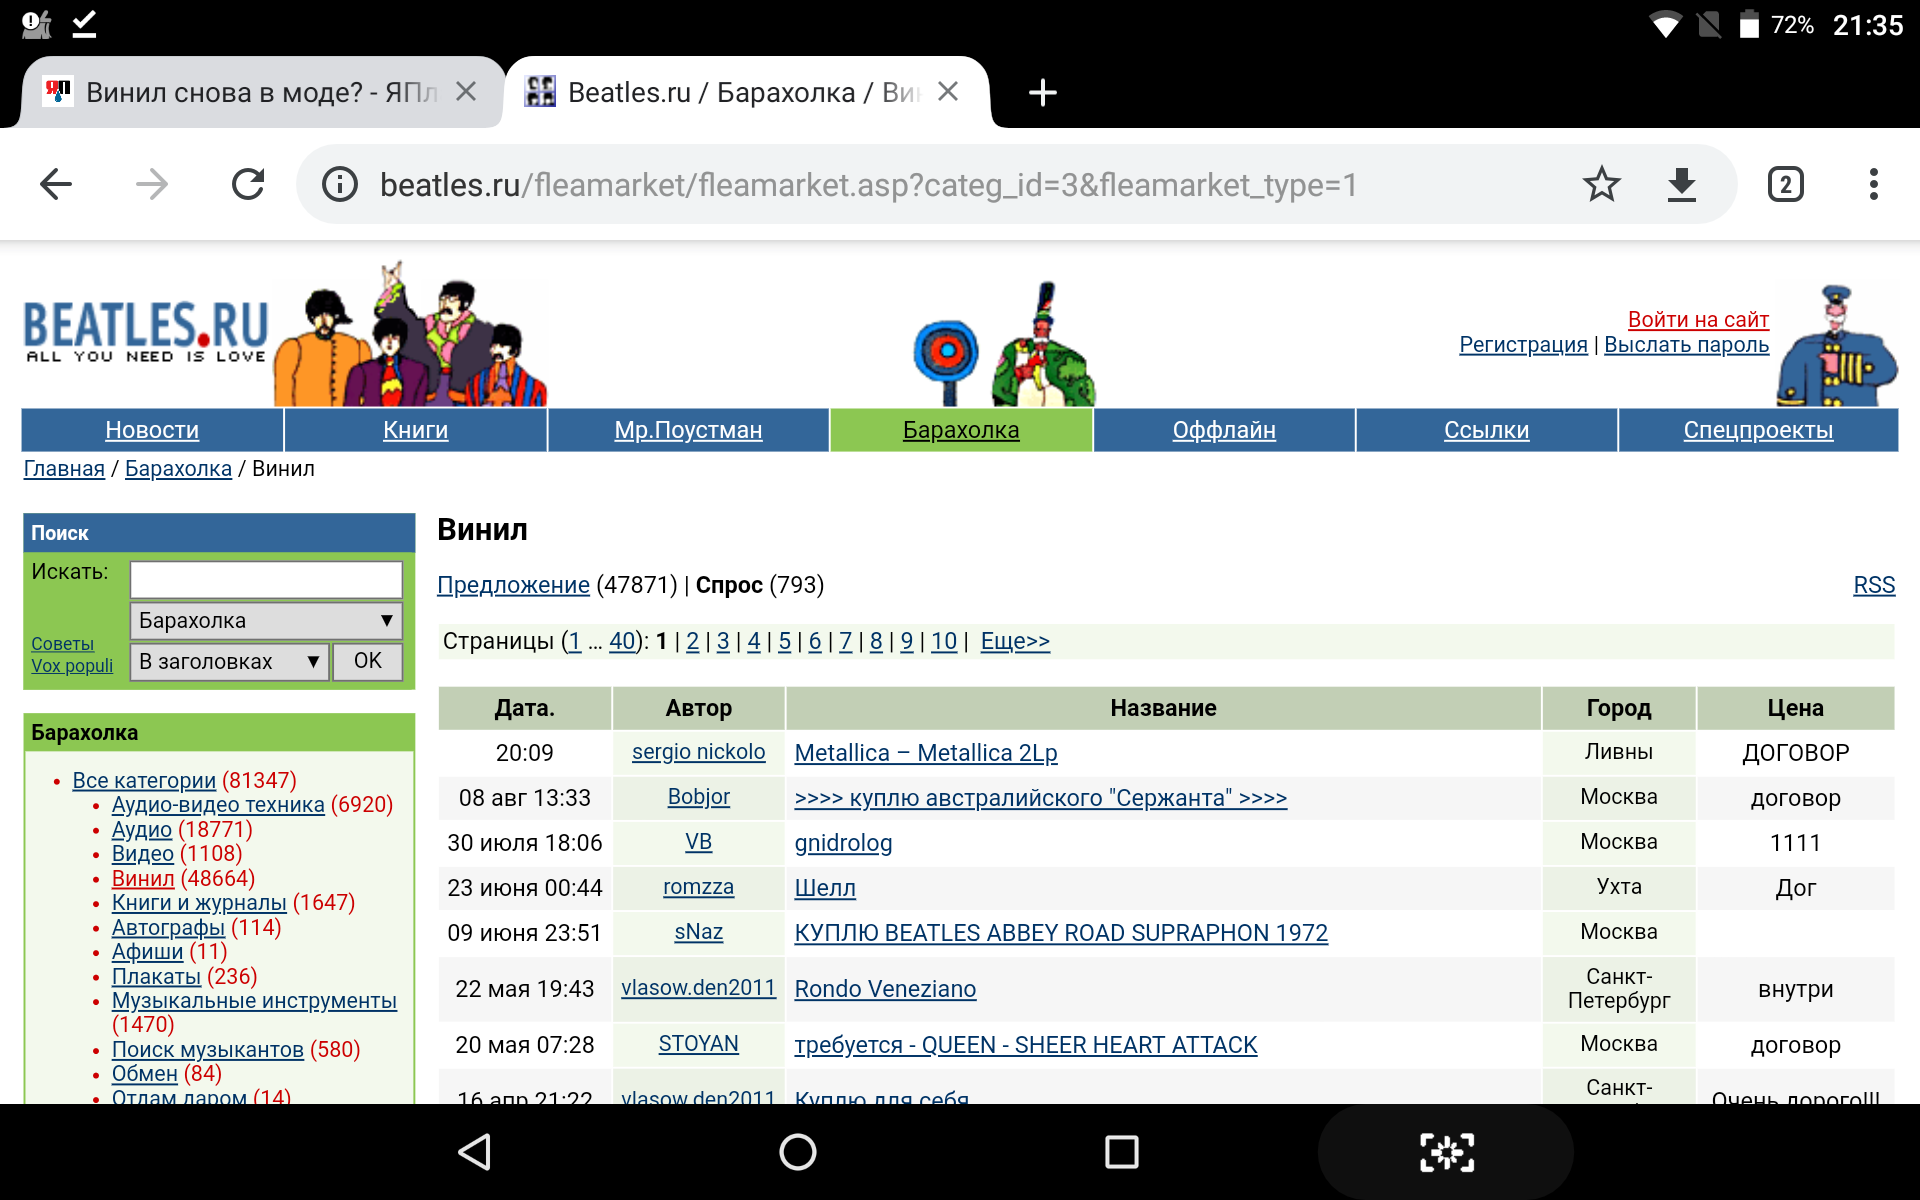
Task: Open the Барахолка navigation menu item
Action: tap(961, 430)
